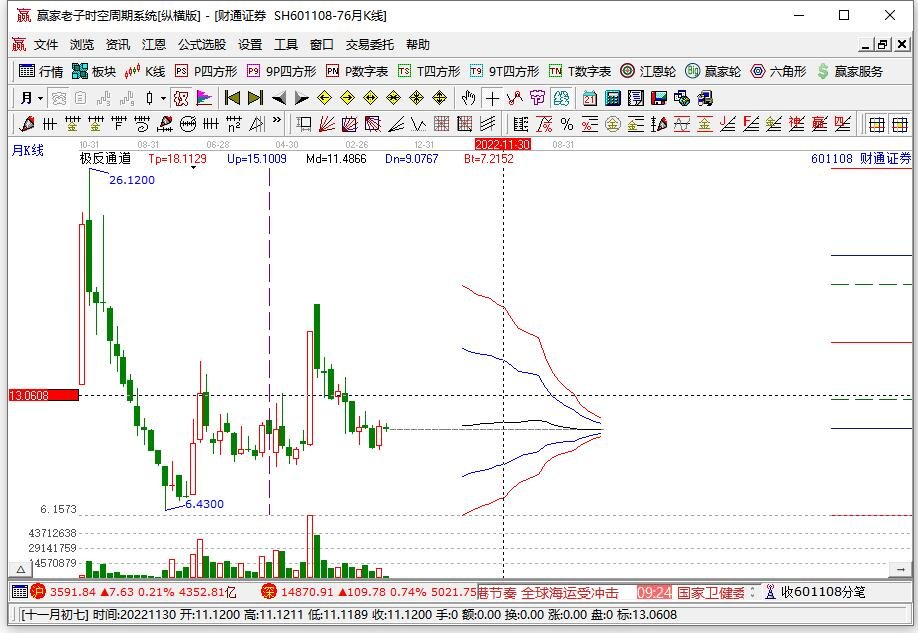The image size is (918, 633).
Task: Launch the 江恩轮 Gann wheel
Action: [x=648, y=71]
